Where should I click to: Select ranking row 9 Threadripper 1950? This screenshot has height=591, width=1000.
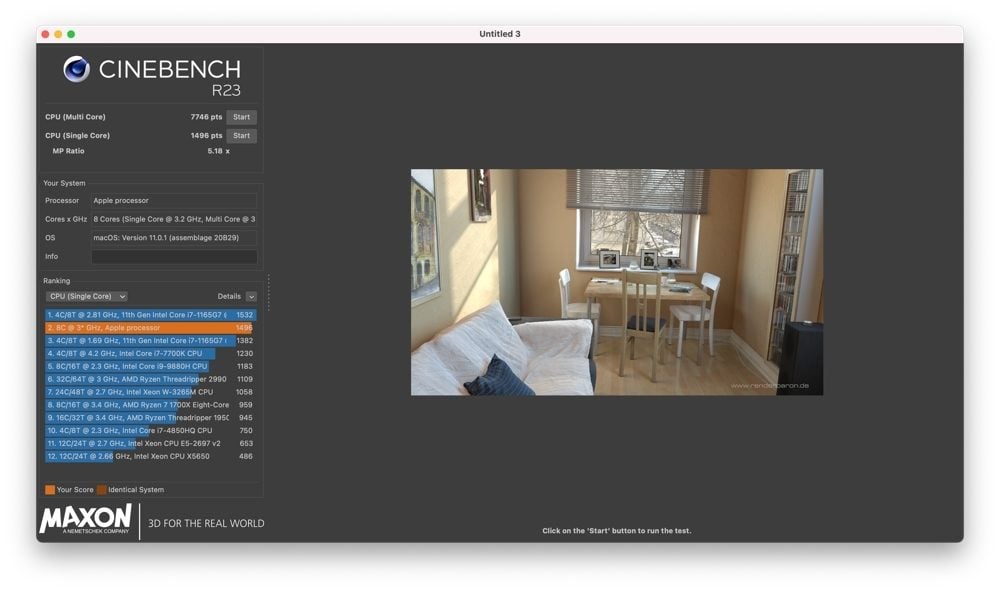(x=151, y=418)
